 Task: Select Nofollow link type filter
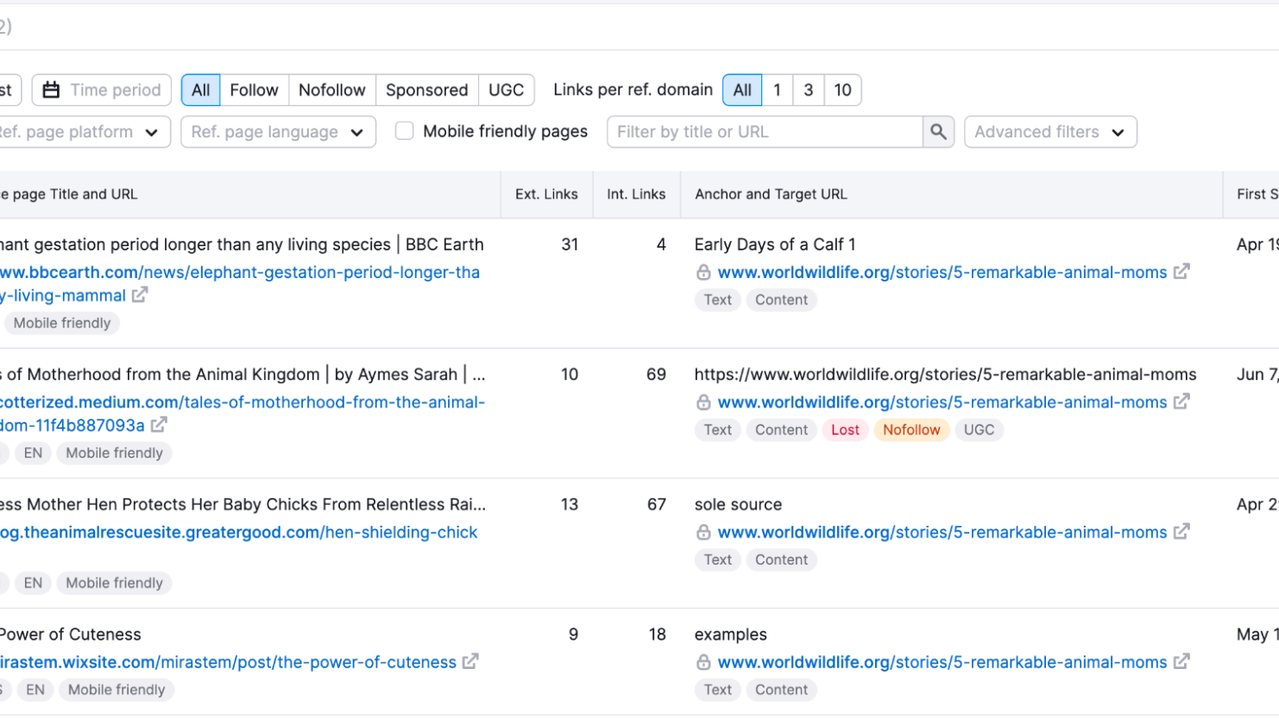click(331, 90)
